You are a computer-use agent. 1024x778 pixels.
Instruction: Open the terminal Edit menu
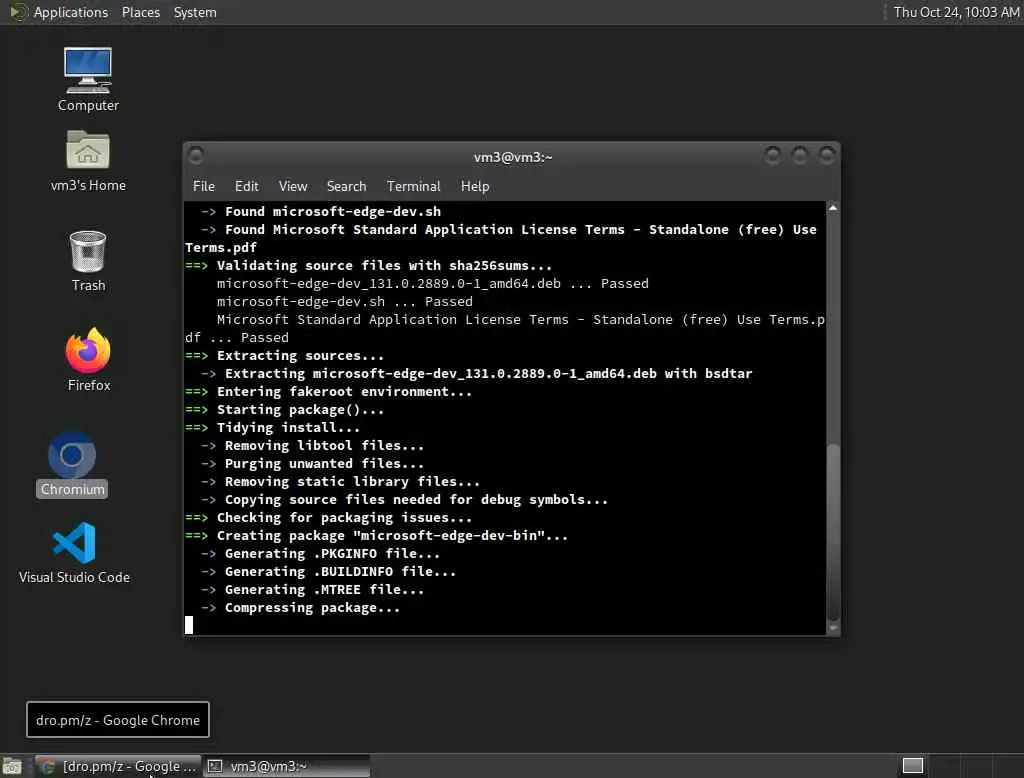(246, 186)
